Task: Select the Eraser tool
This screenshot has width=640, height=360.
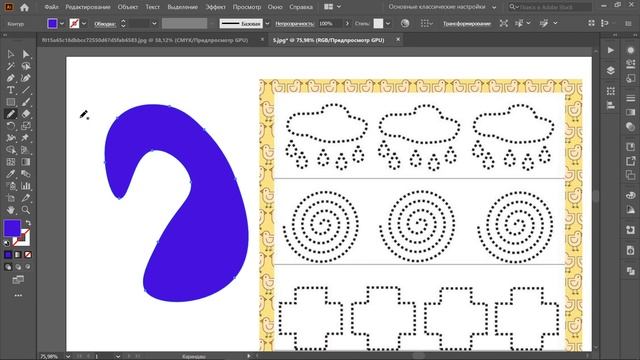Action: (x=26, y=114)
